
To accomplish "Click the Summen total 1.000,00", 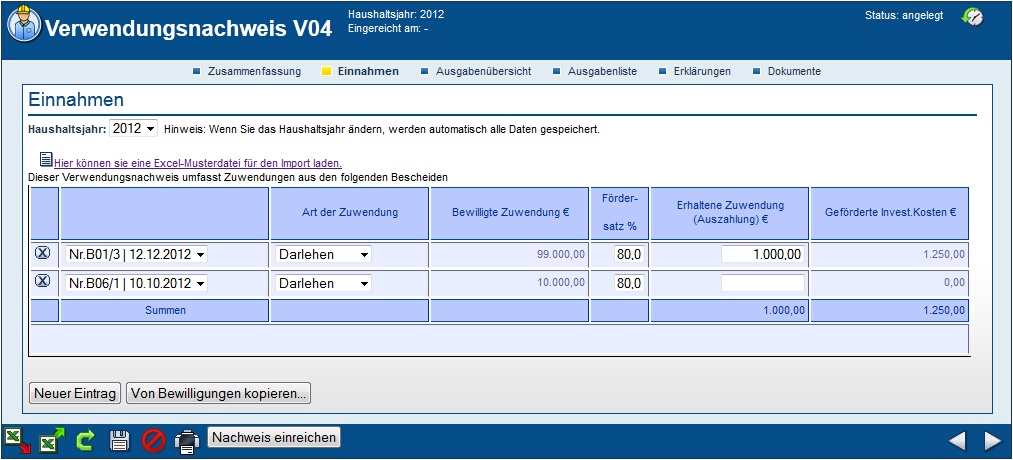I will [x=784, y=311].
